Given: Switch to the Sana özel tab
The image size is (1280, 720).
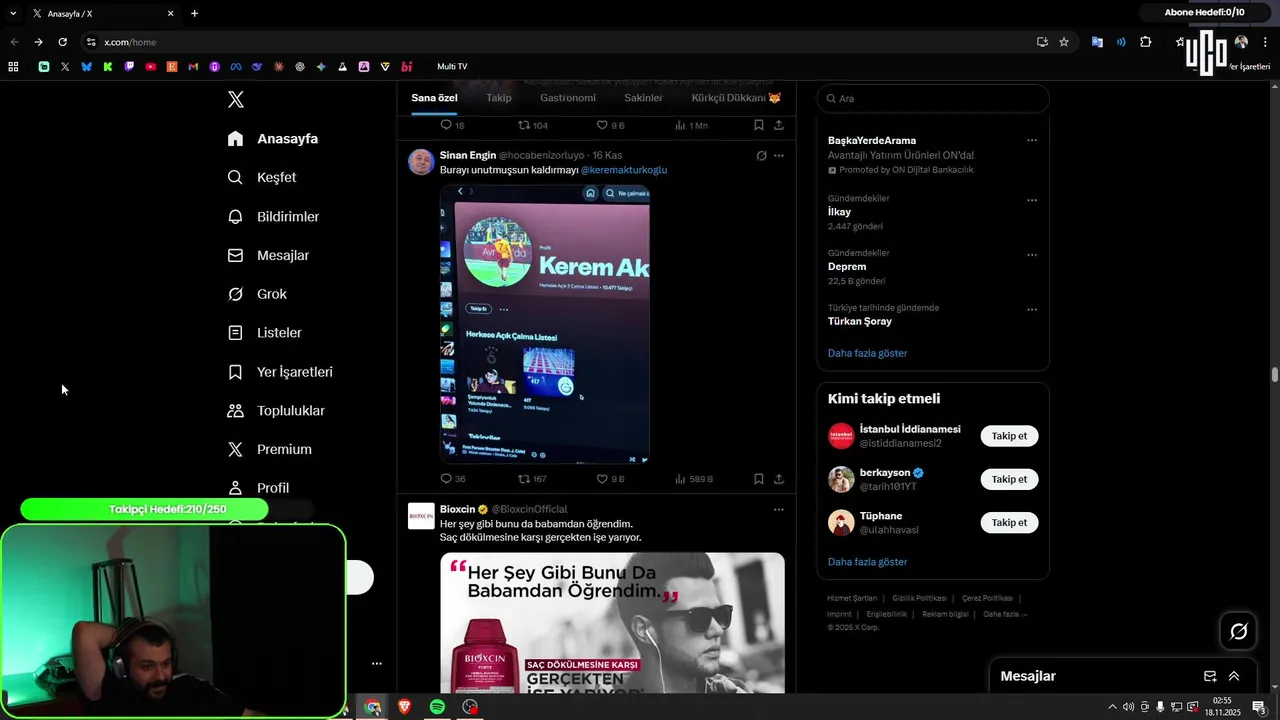Looking at the screenshot, I should tap(434, 98).
